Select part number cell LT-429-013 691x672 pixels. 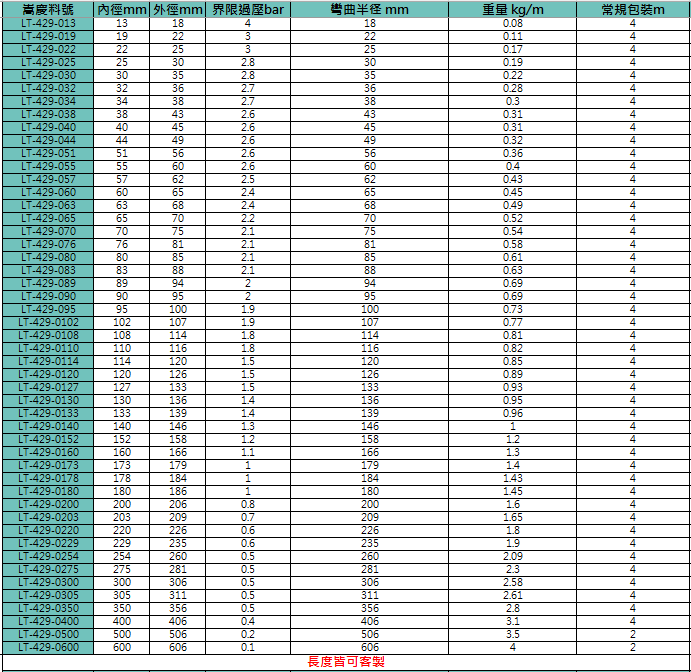pyautogui.click(x=48, y=23)
